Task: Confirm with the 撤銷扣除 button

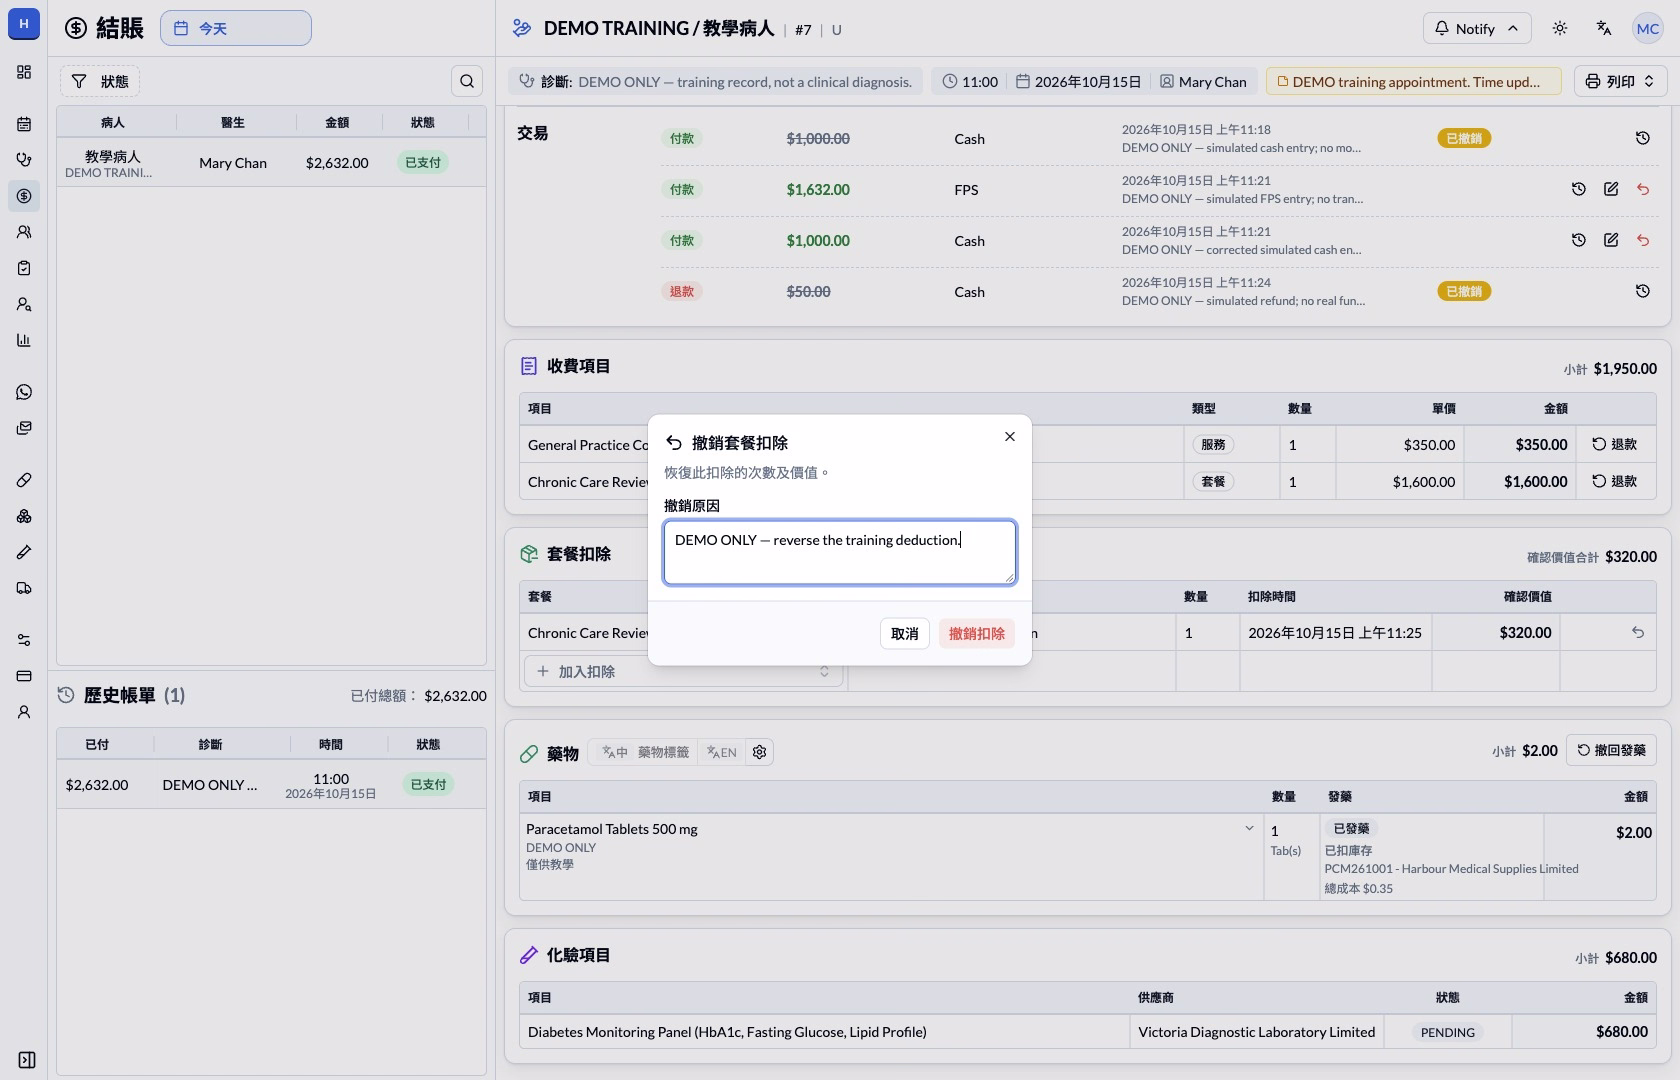Action: tap(977, 633)
